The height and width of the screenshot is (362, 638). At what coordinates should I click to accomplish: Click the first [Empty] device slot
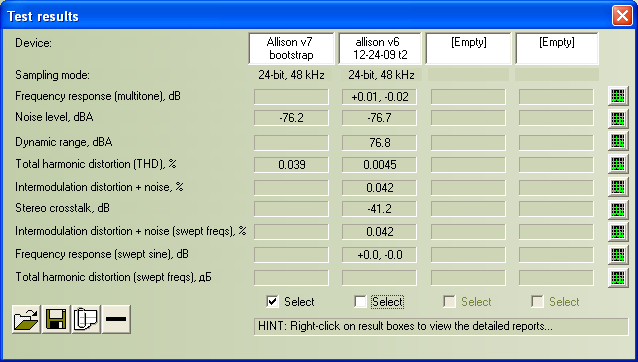pos(468,48)
